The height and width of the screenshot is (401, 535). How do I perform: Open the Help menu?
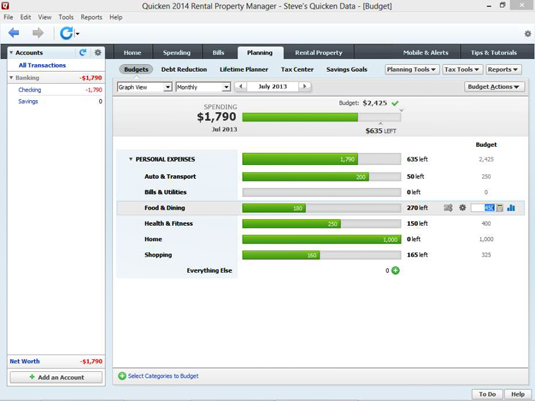coord(116,17)
